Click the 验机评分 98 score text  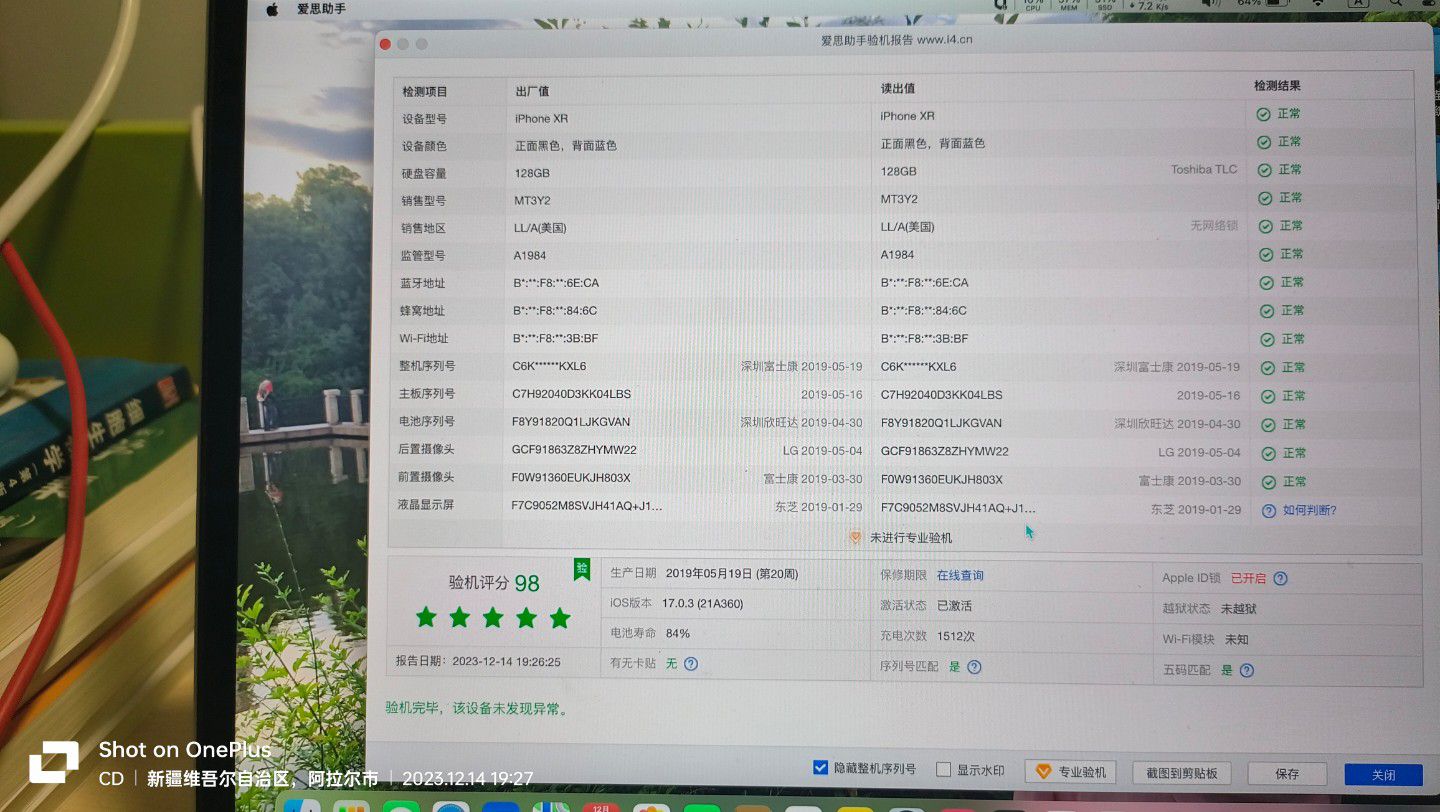tap(494, 583)
